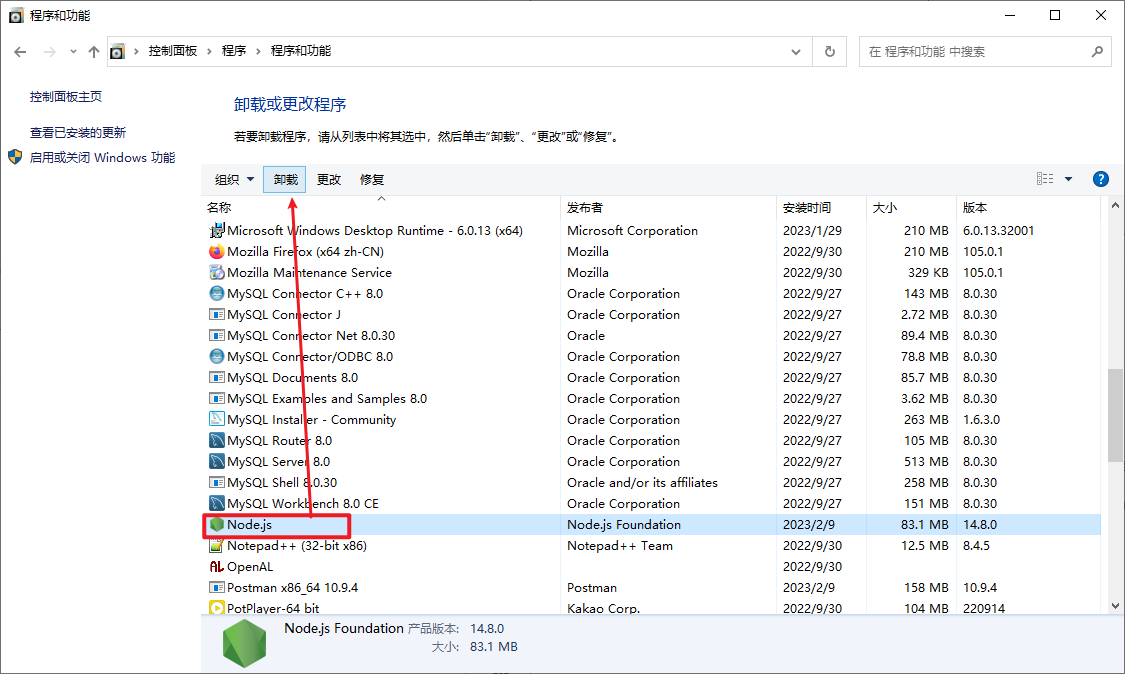Select MySQL Examples and Samples icon
This screenshot has height=674, width=1125.
pos(217,398)
